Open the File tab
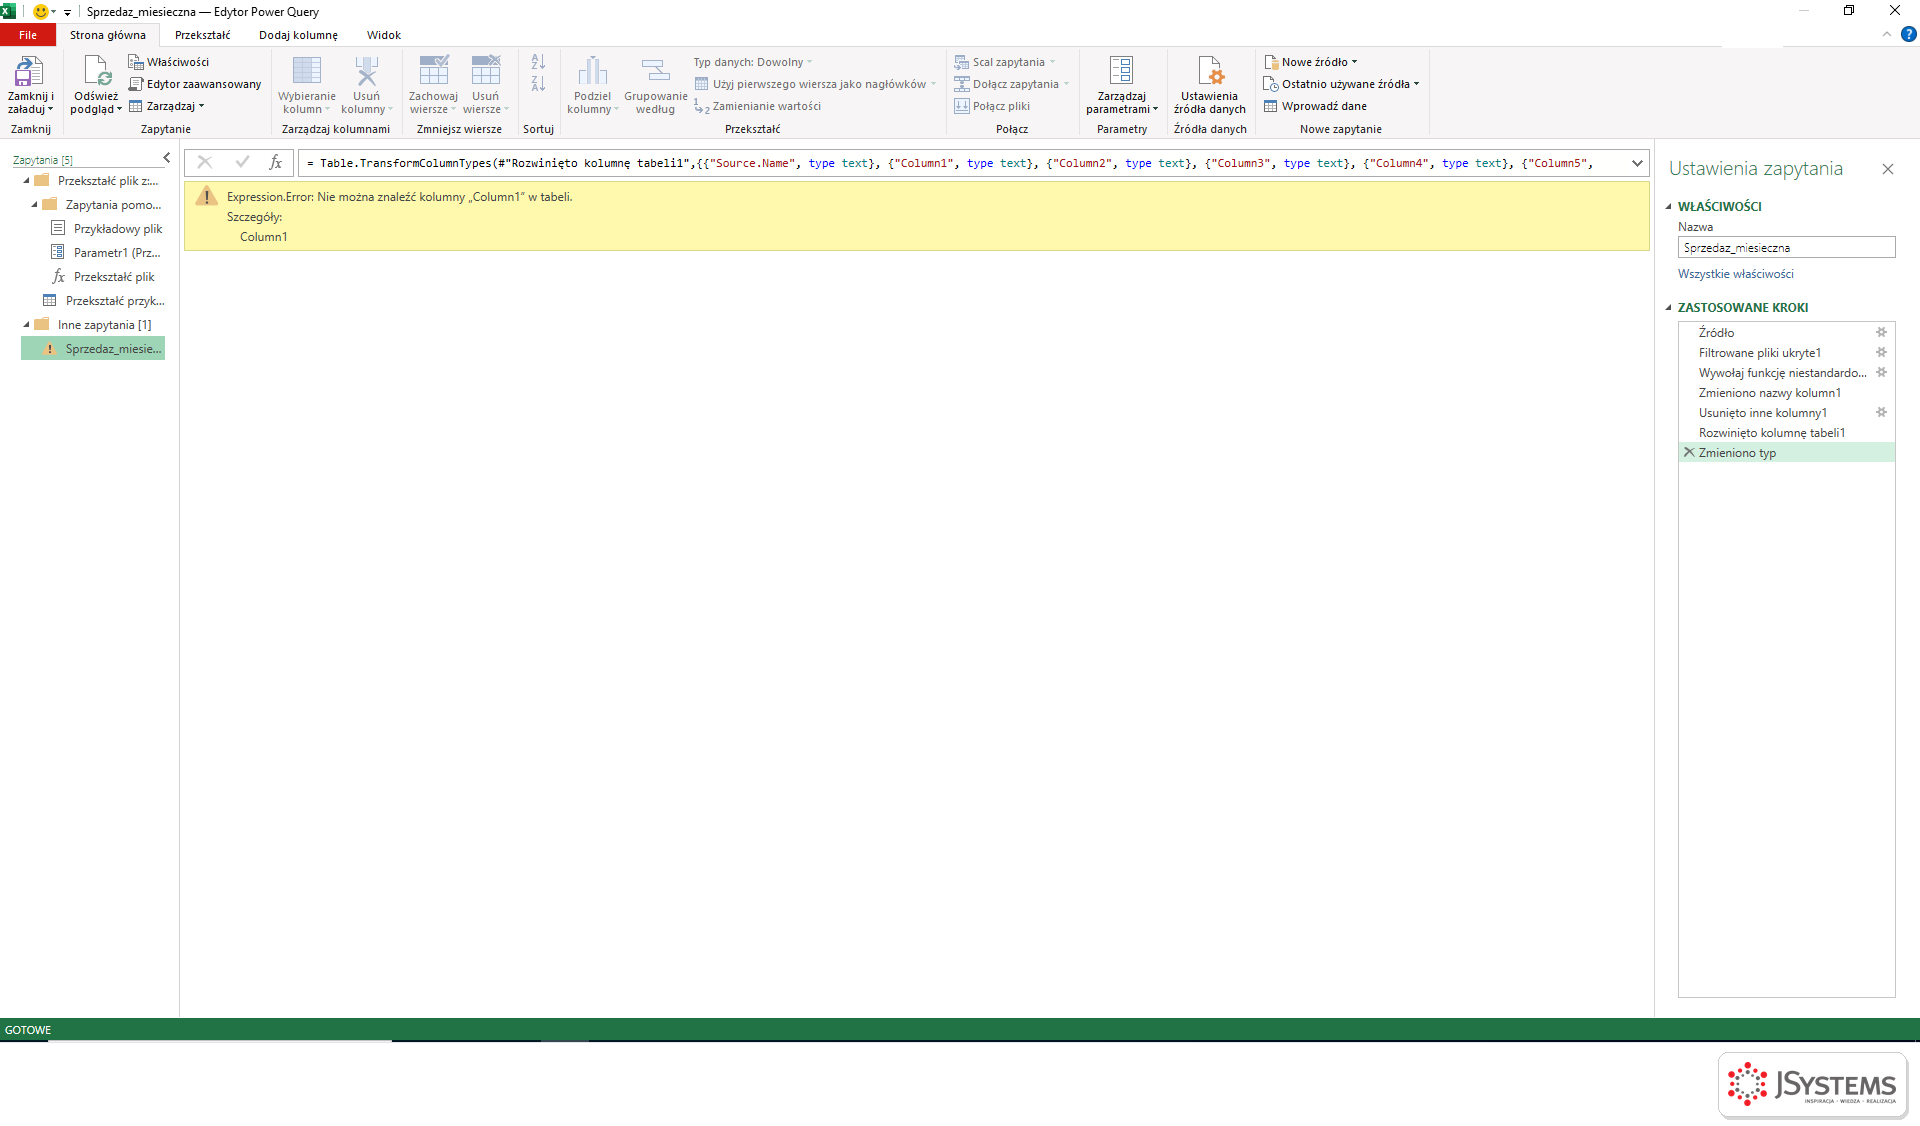Screen dimensions: 1920x1126 [28, 35]
